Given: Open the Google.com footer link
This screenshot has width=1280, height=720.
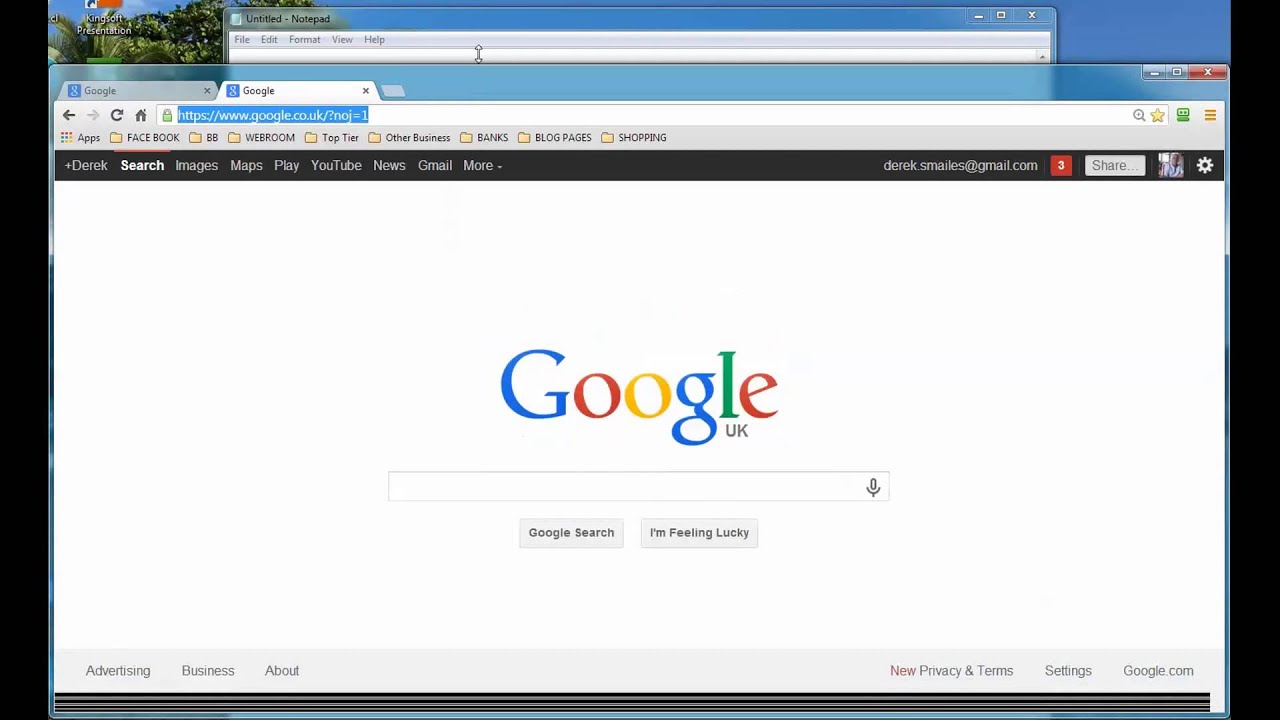Looking at the screenshot, I should [1158, 671].
